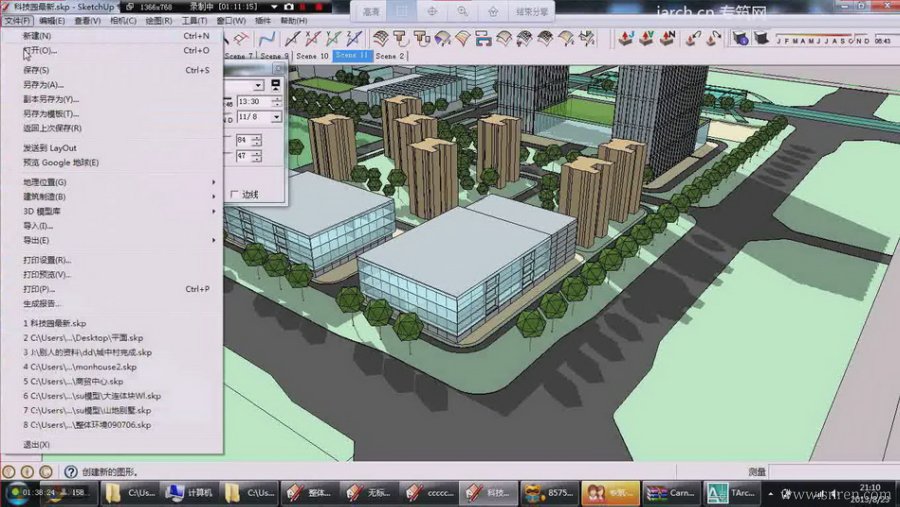Click the Google Earth get-location icon
Image resolution: width=900 pixels, height=507 pixels.
tap(627, 39)
